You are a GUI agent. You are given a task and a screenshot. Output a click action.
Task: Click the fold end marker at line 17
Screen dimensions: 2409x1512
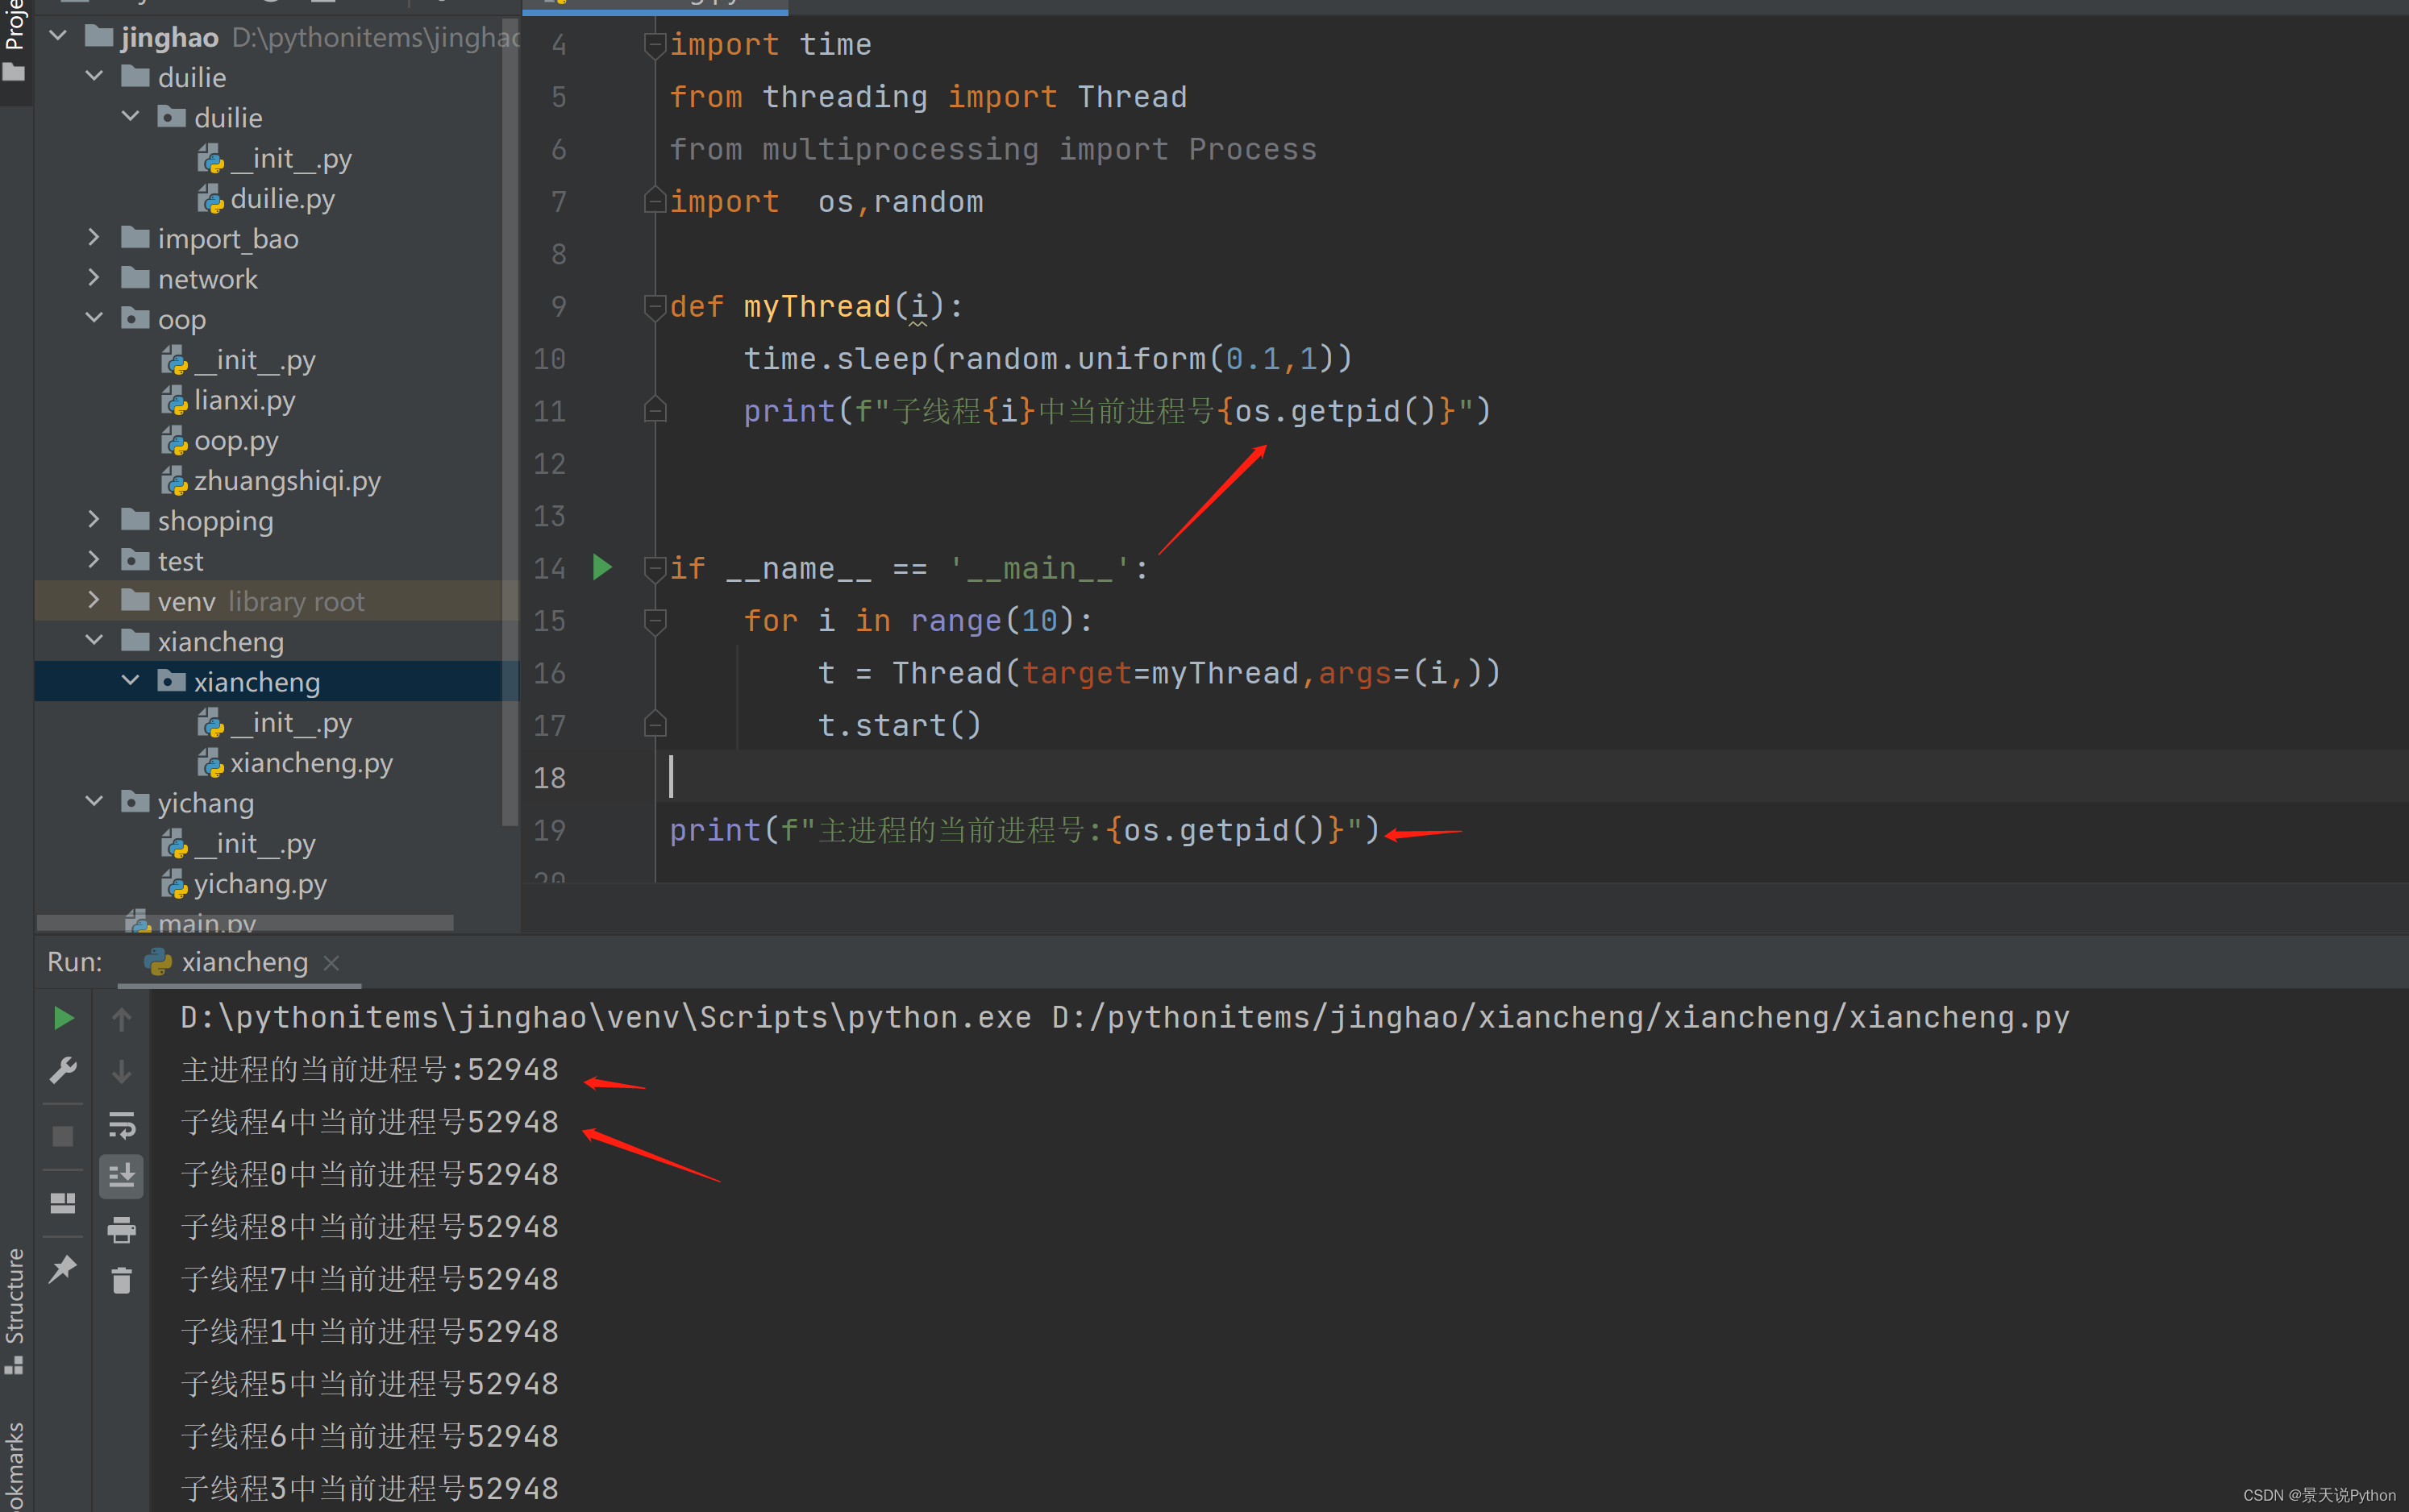pos(655,724)
